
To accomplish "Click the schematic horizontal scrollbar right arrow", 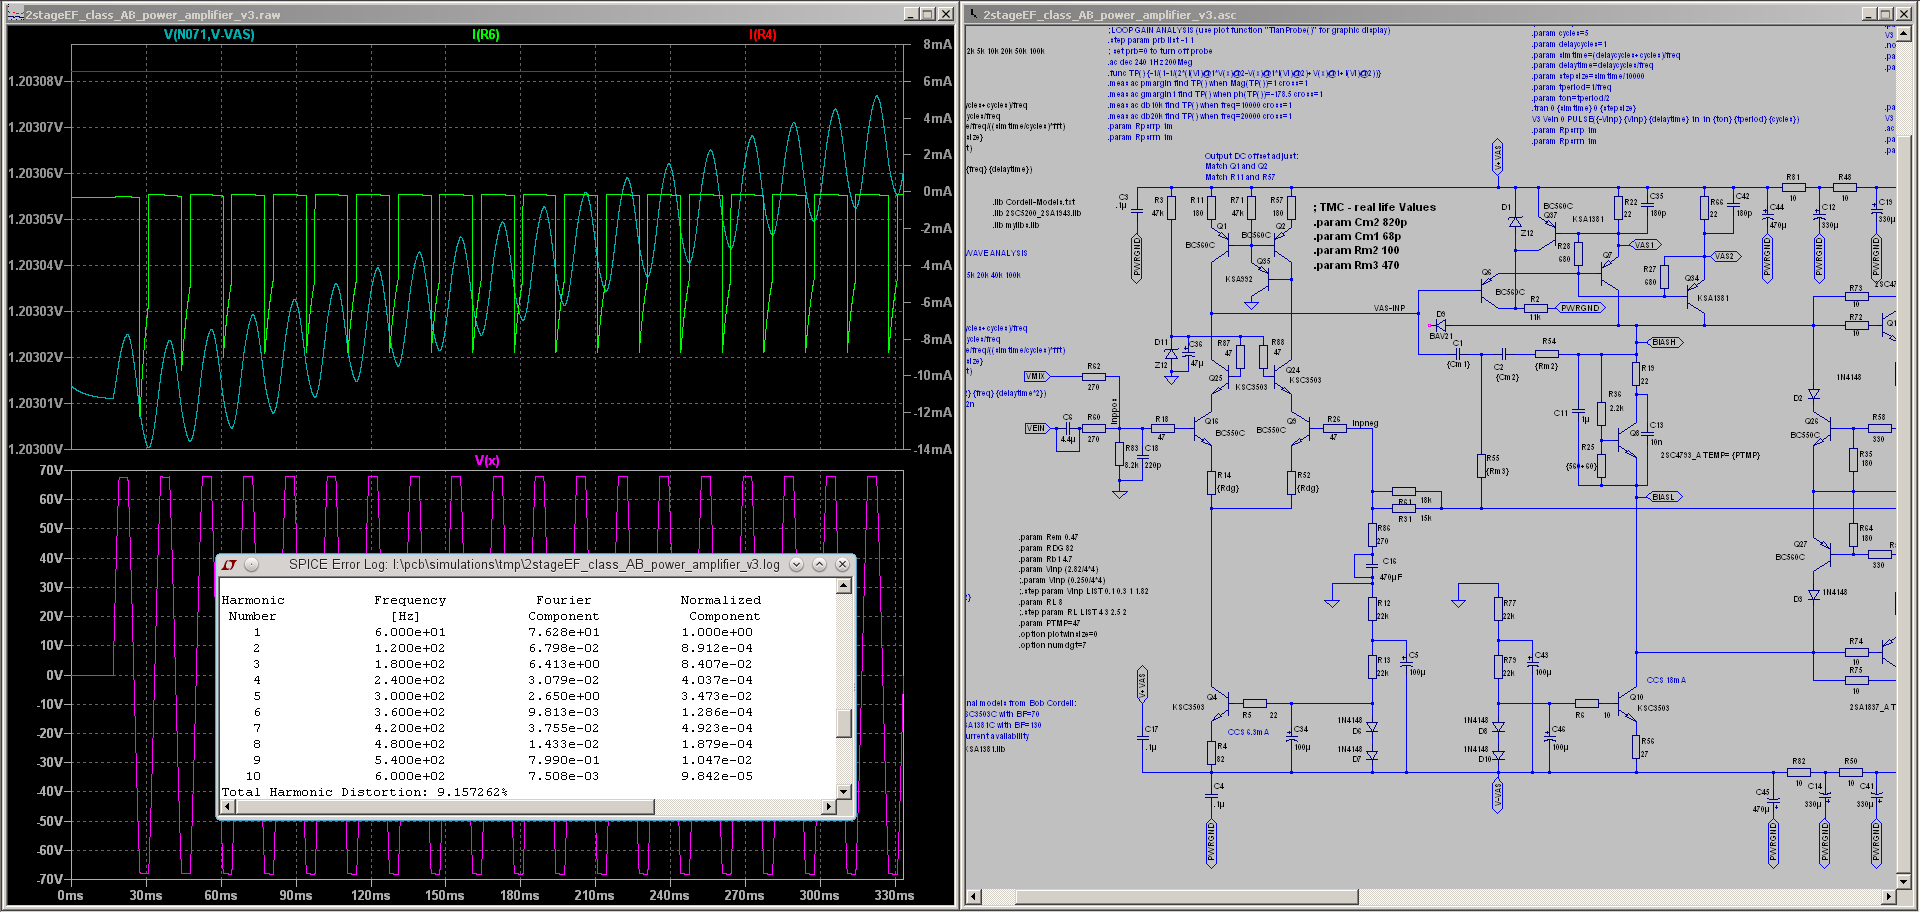I will point(1889,897).
